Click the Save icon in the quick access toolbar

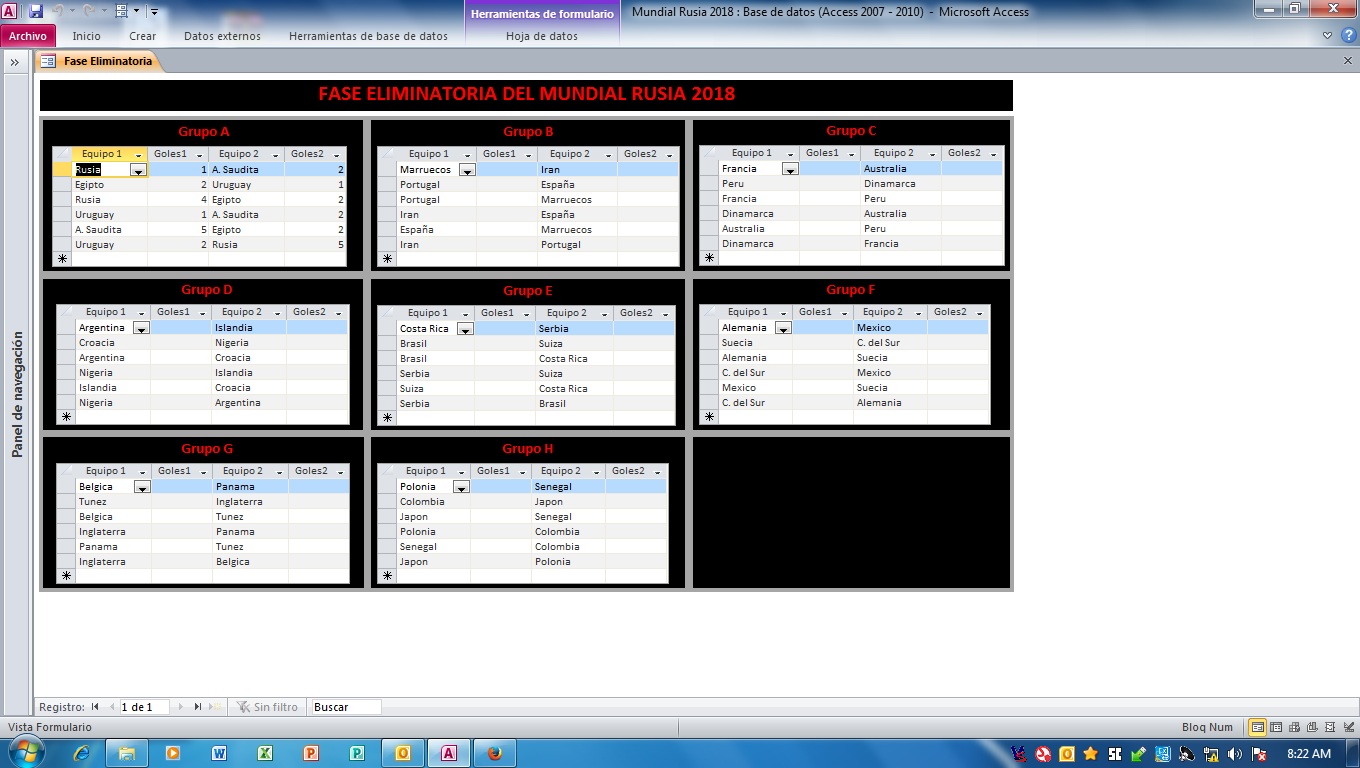click(x=36, y=11)
